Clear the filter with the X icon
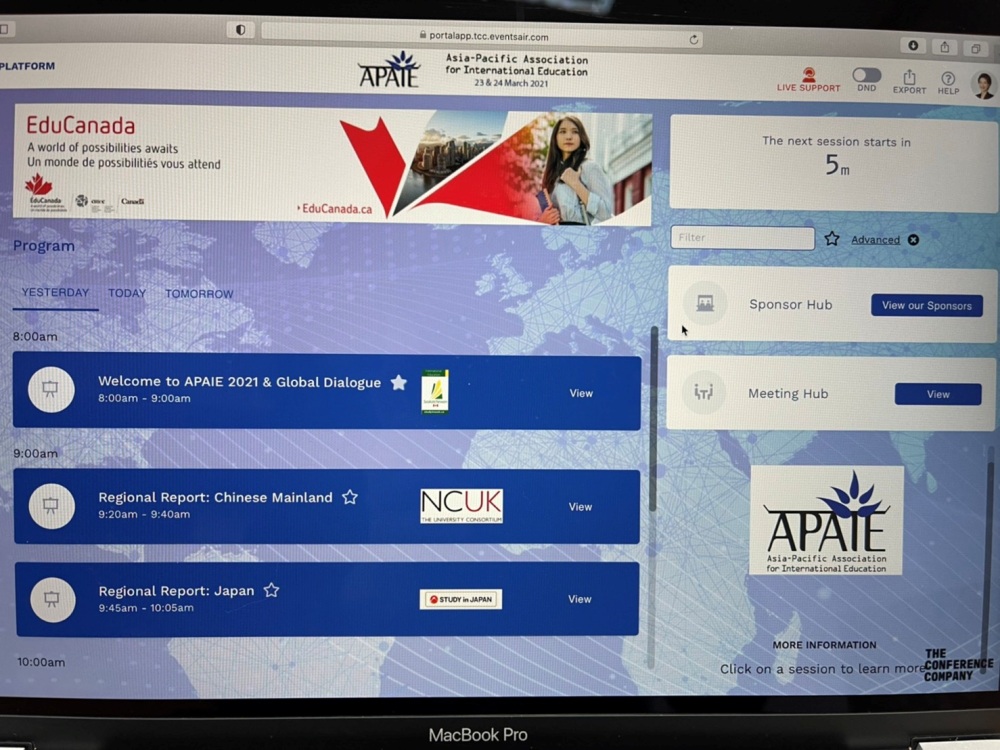This screenshot has height=750, width=1000. [913, 240]
